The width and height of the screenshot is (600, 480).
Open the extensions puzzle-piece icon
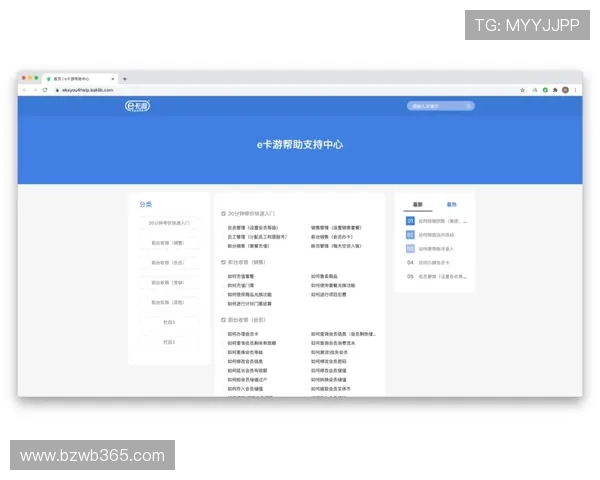[555, 90]
